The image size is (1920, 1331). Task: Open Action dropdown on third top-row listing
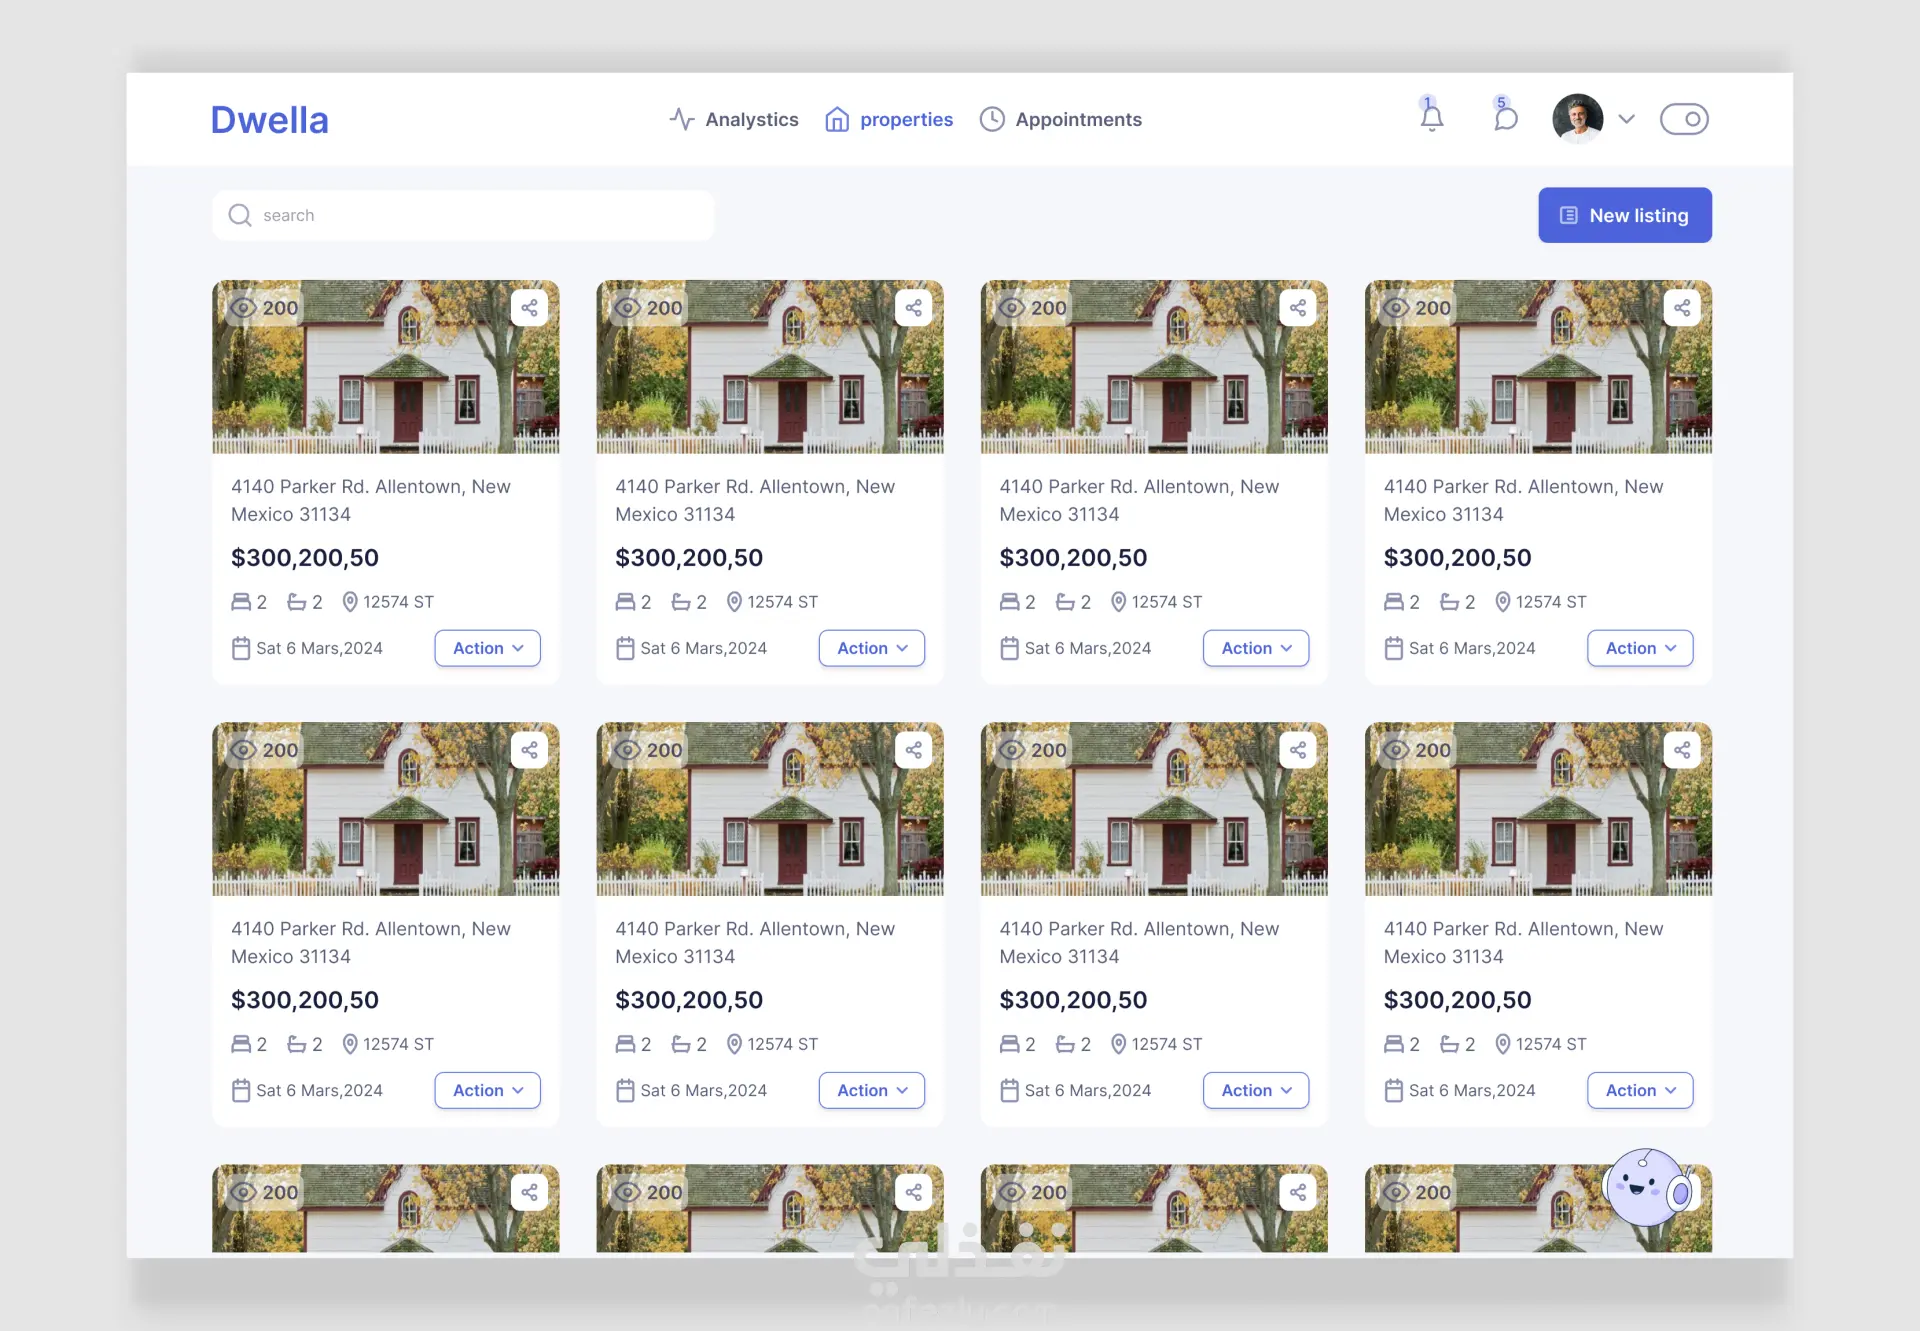point(1256,648)
